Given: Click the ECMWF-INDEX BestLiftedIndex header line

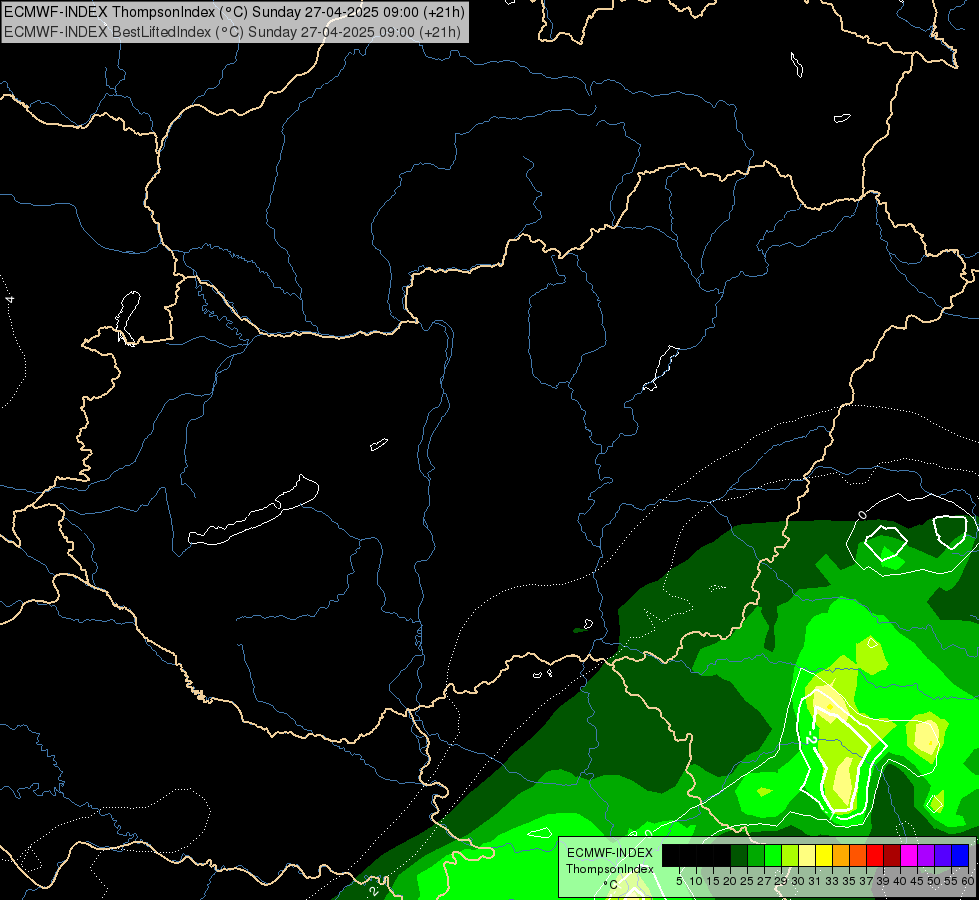Looking at the screenshot, I should (x=232, y=32).
